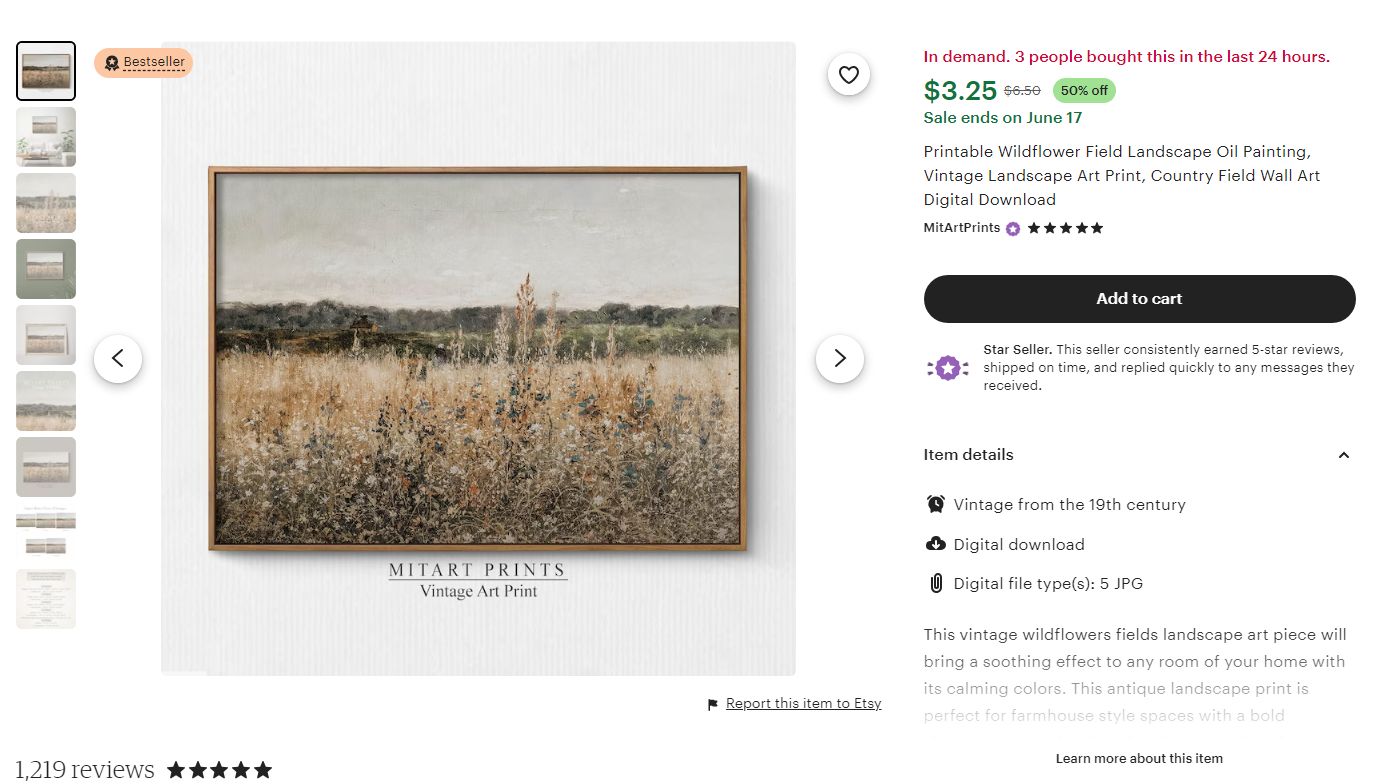The image size is (1390, 781).
Task: Click the vintage clock icon in item details
Action: coord(936,504)
